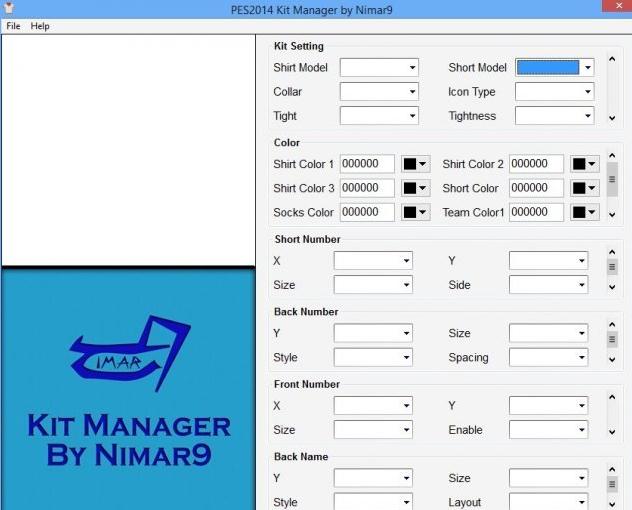Viewport: 632px width, 510px height.
Task: Open the Back Number Y dropdown
Action: pos(373,333)
